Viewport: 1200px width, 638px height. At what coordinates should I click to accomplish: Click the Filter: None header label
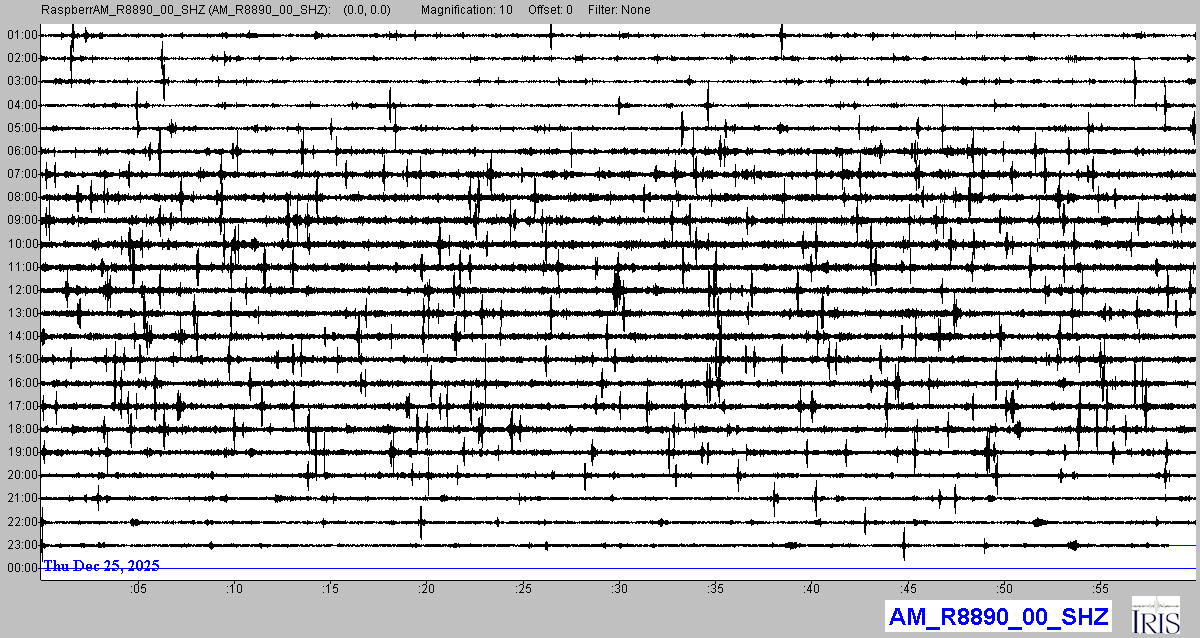pos(619,10)
